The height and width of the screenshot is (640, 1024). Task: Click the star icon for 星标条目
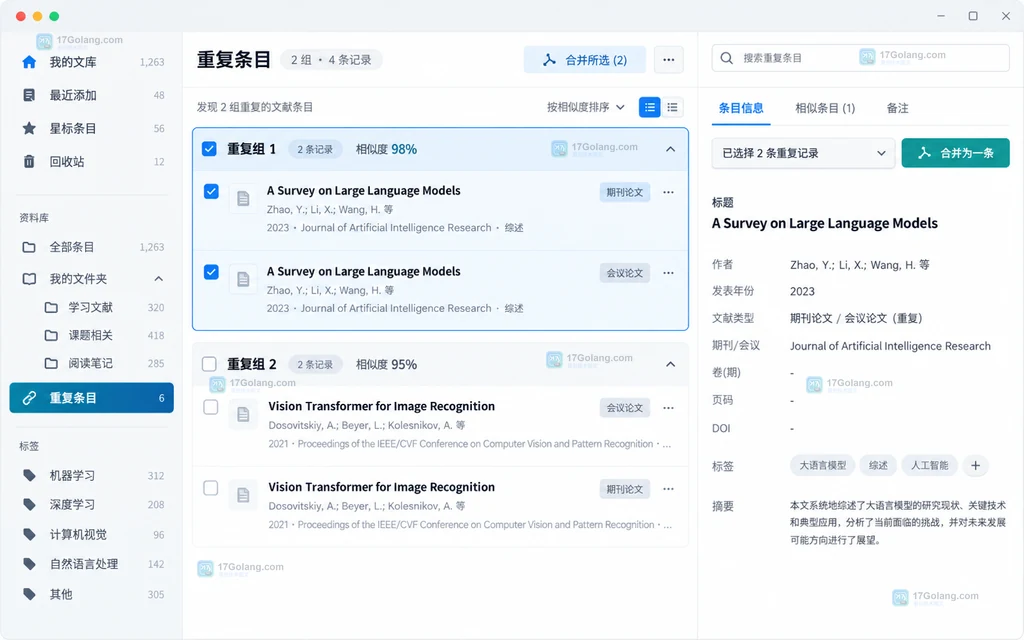click(x=29, y=128)
